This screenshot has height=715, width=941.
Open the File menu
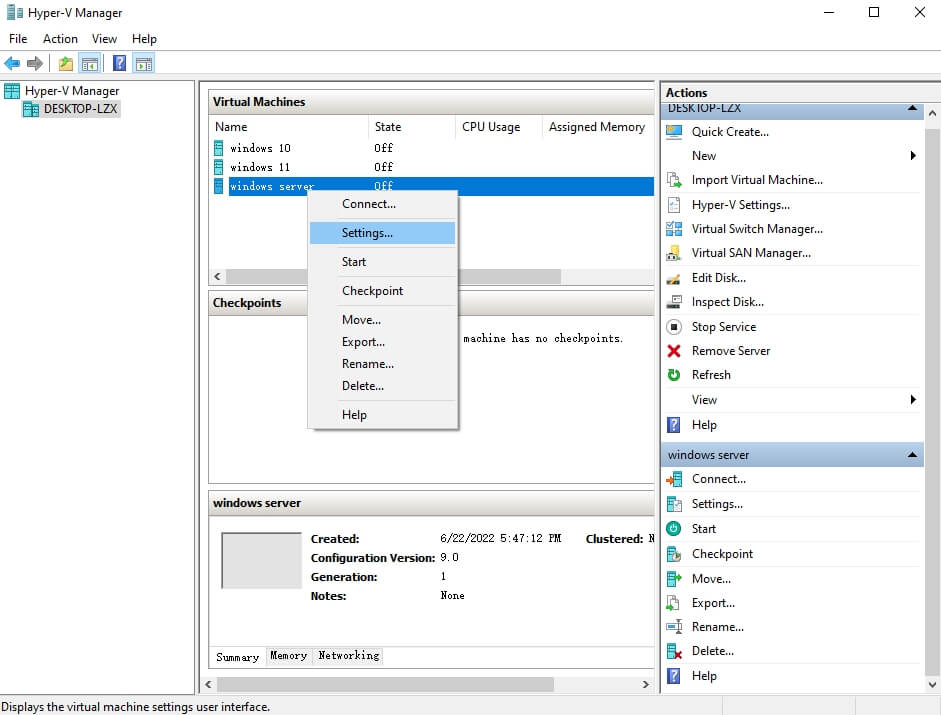click(x=18, y=38)
